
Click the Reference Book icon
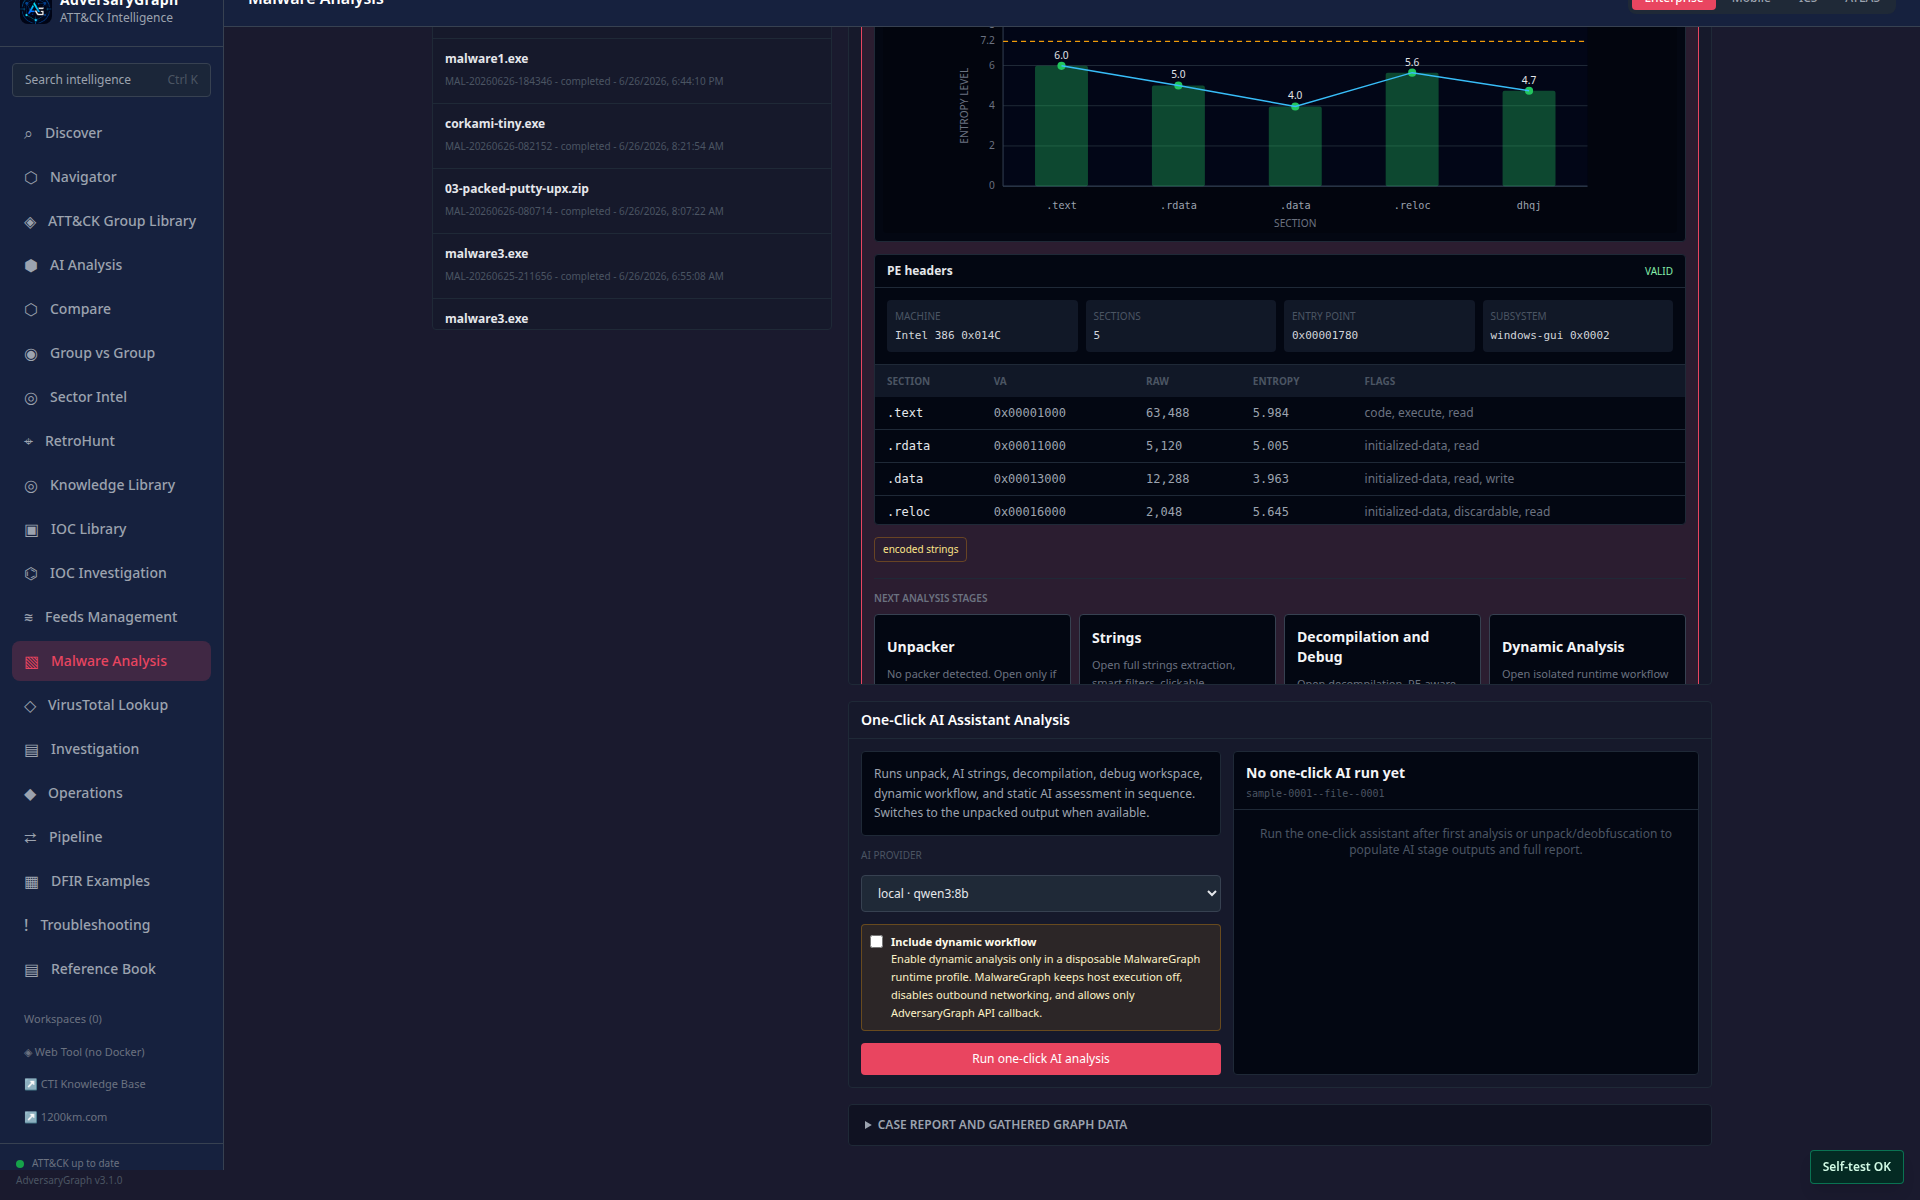click(x=31, y=970)
